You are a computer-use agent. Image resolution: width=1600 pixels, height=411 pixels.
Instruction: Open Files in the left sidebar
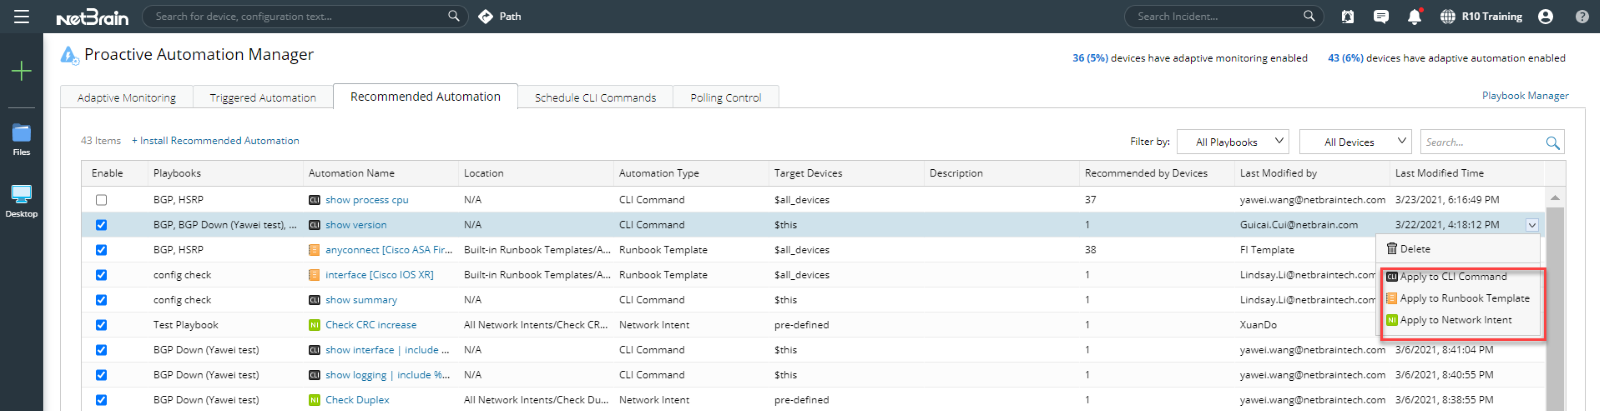(x=21, y=139)
